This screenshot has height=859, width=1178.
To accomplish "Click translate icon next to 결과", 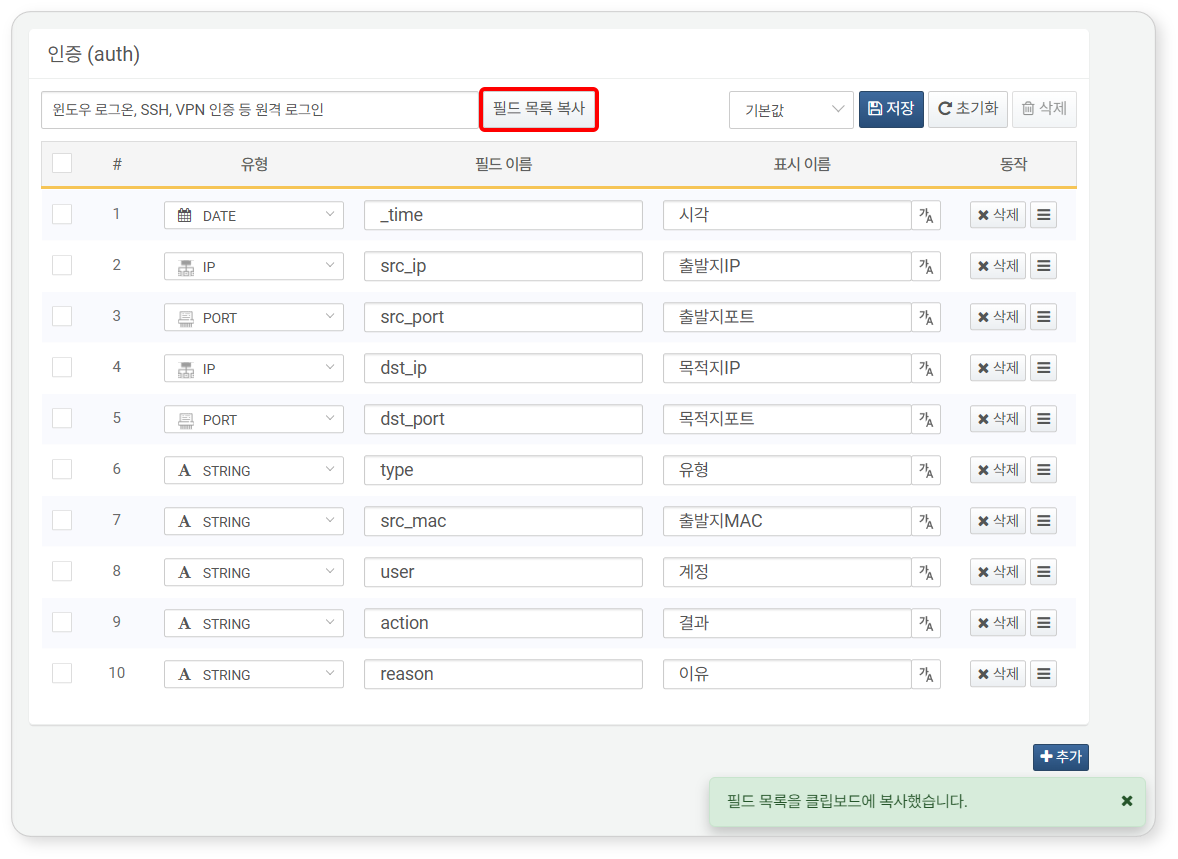I will [x=926, y=623].
